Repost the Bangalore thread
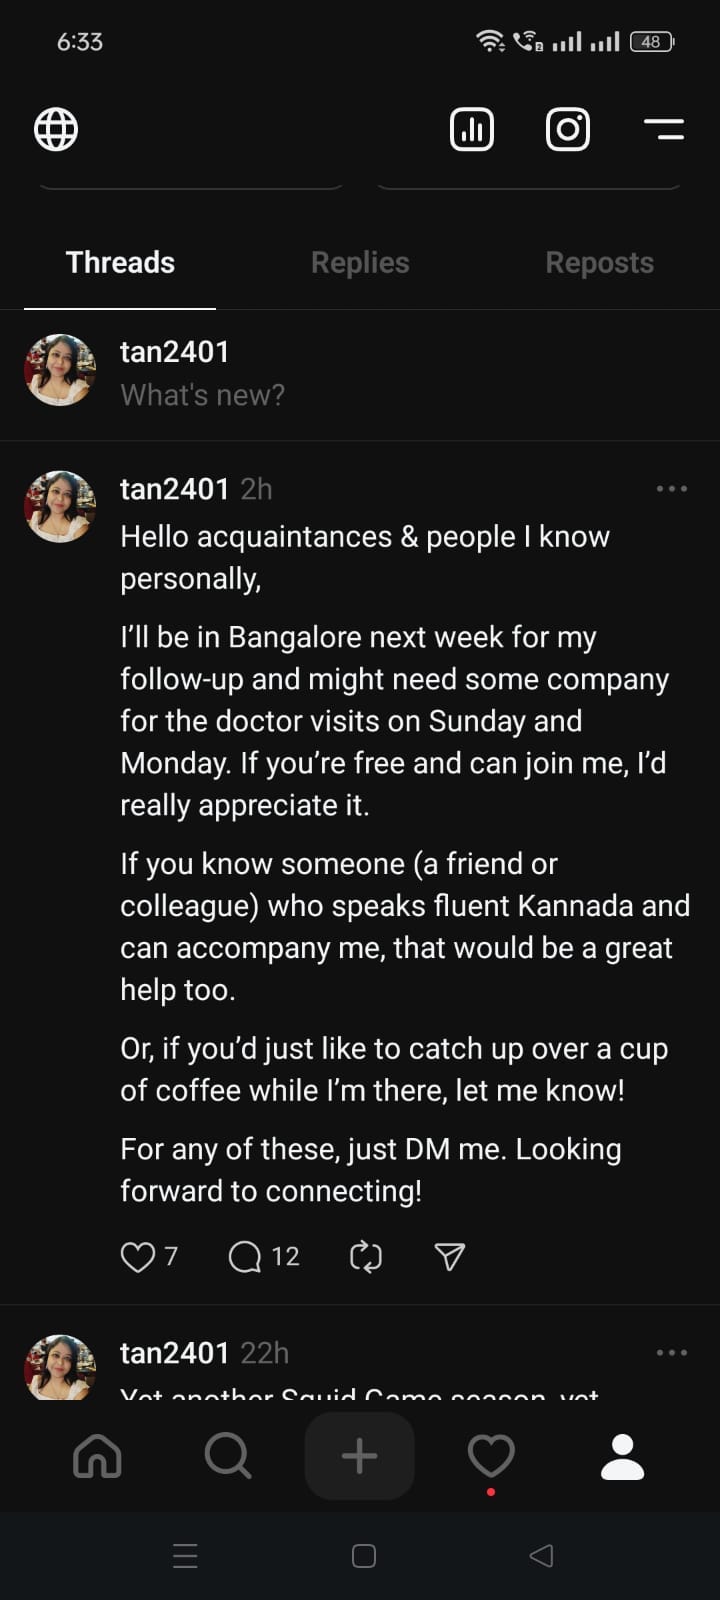Image resolution: width=720 pixels, height=1600 pixels. coord(366,1257)
